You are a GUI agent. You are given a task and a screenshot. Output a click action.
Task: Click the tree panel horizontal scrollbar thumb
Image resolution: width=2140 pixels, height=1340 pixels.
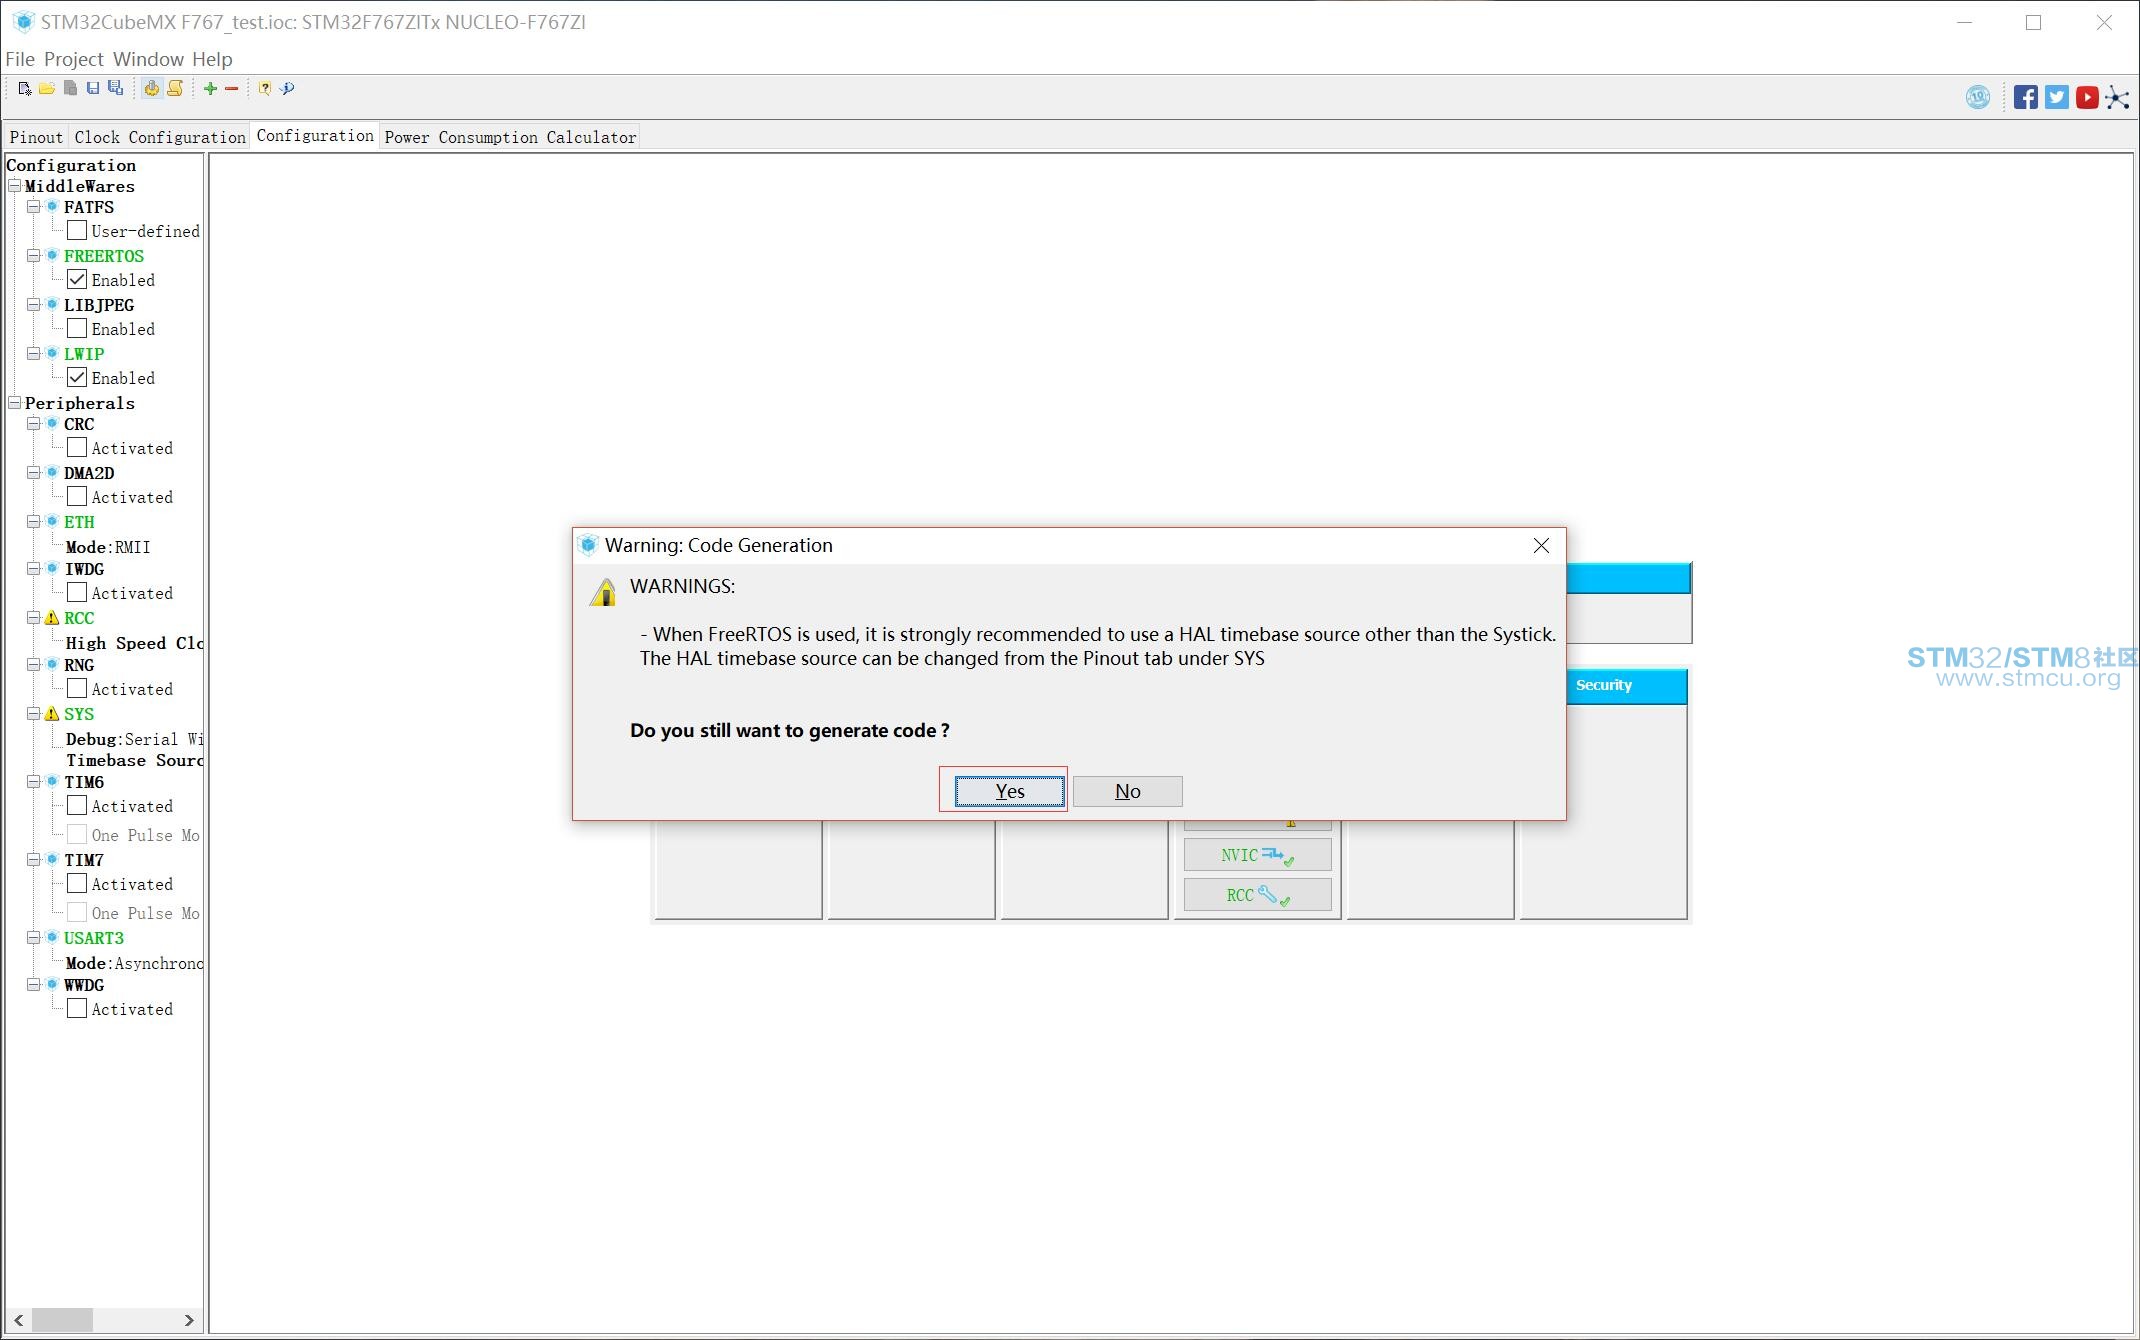tap(62, 1320)
